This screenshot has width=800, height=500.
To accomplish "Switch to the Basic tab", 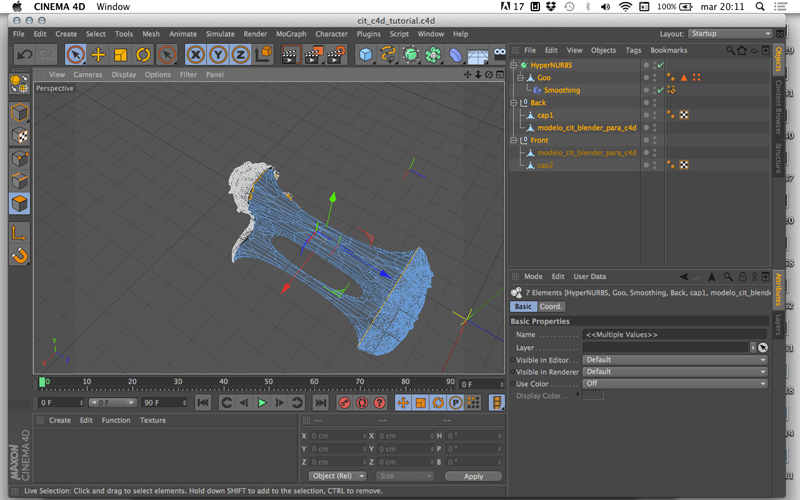I will (x=523, y=307).
